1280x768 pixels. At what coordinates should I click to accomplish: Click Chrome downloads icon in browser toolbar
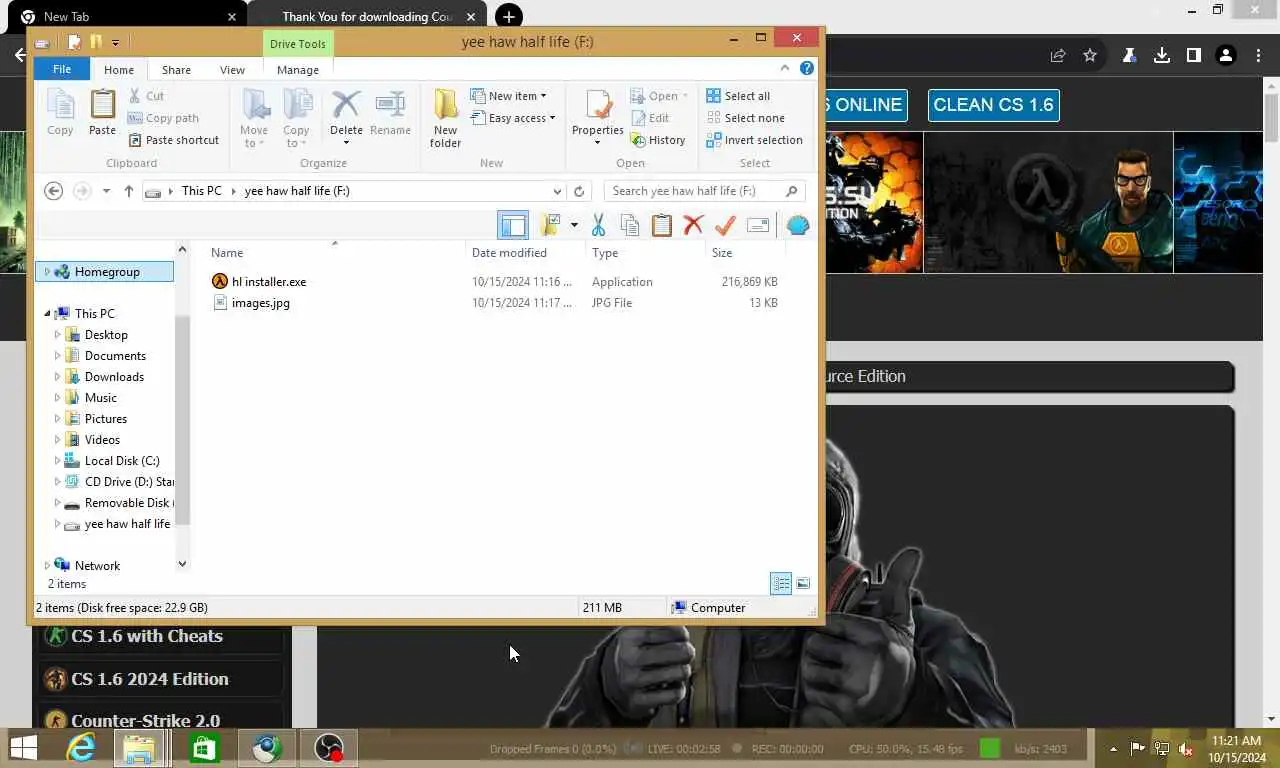1162,56
